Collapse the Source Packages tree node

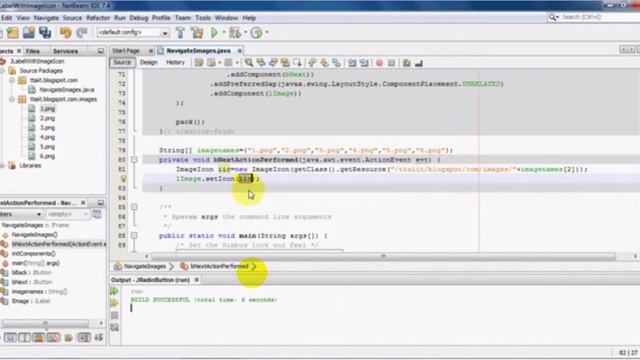pyautogui.click(x=2, y=71)
